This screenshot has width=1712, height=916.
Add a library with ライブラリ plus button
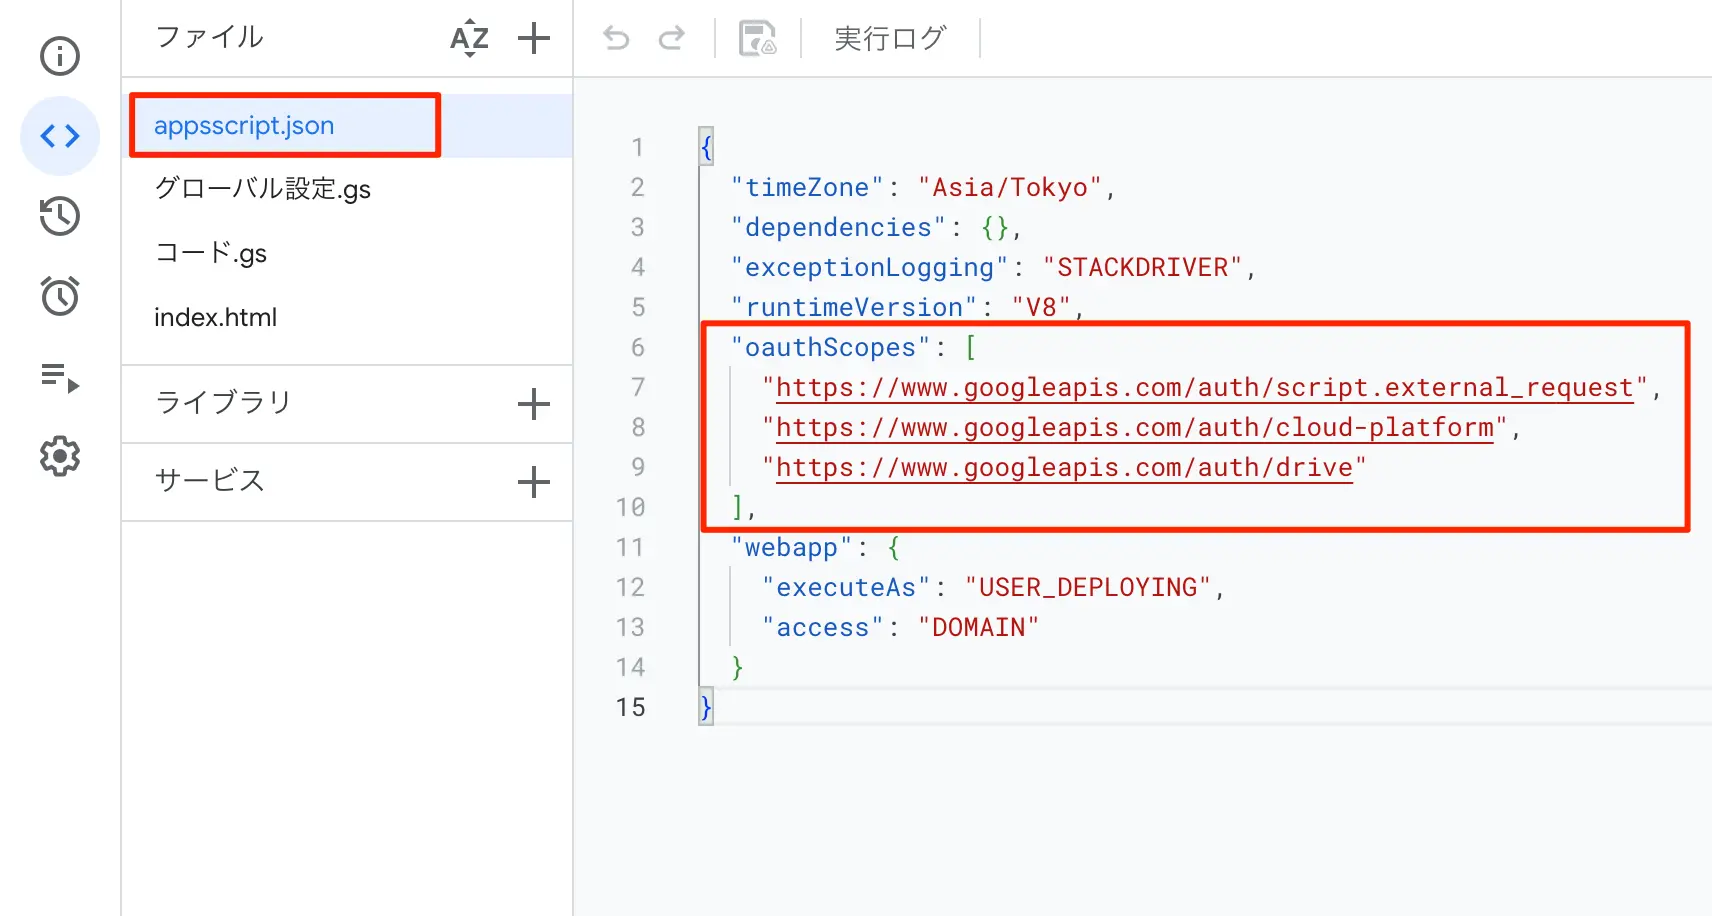click(x=534, y=404)
